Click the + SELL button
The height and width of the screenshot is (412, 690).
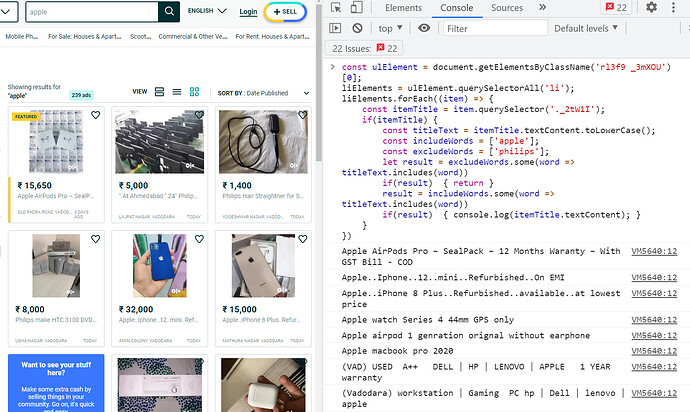pyautogui.click(x=285, y=12)
